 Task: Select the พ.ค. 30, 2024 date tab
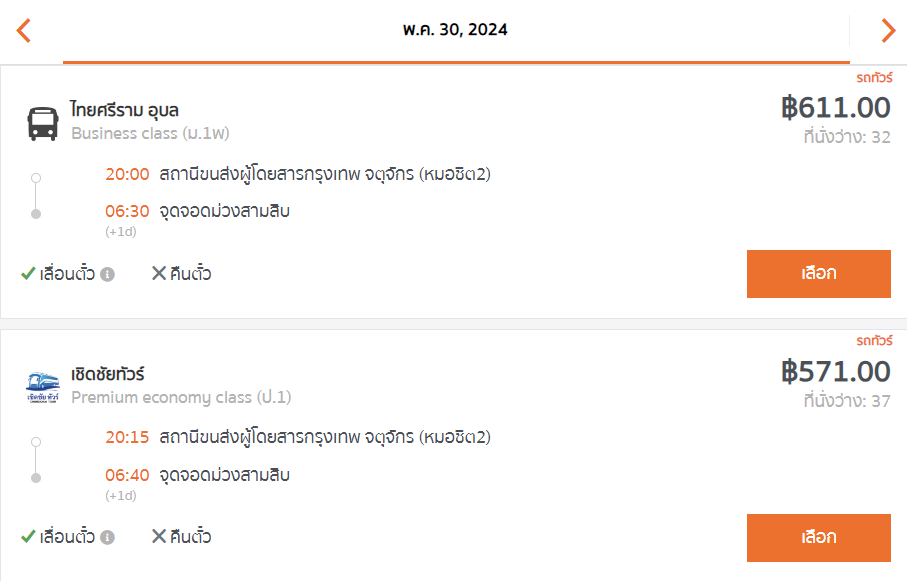click(456, 30)
